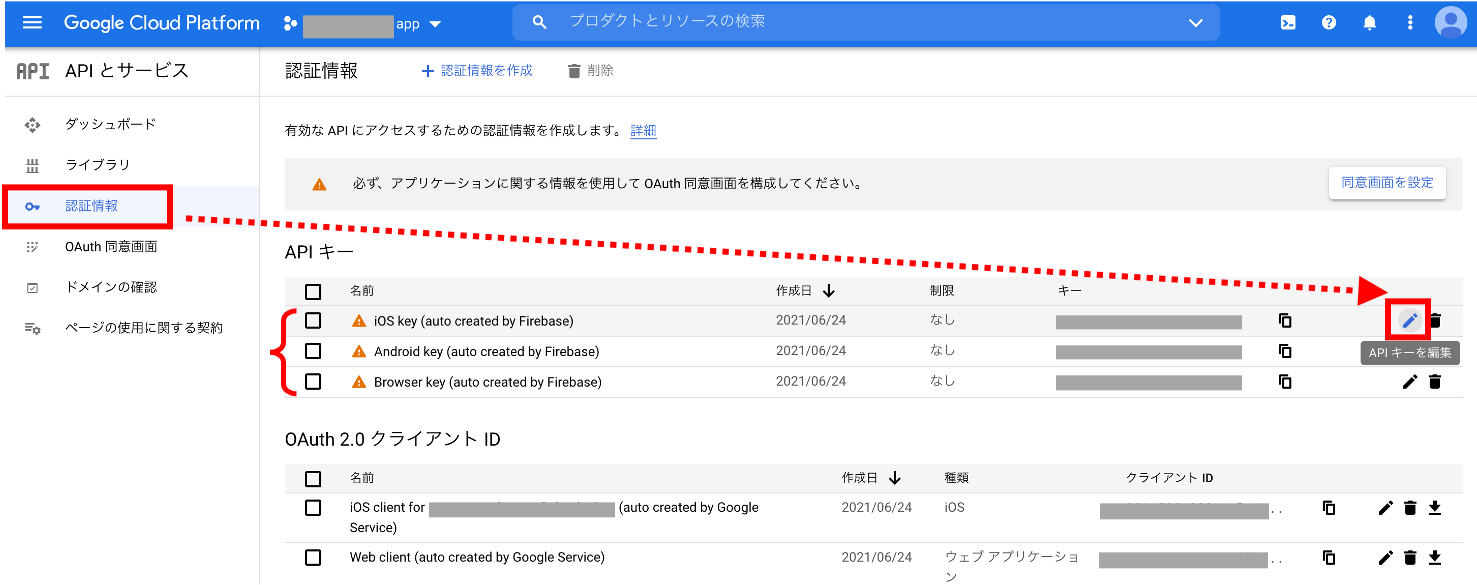Click the API キー 名前 column header
This screenshot has height=585, width=1477.
tap(362, 291)
